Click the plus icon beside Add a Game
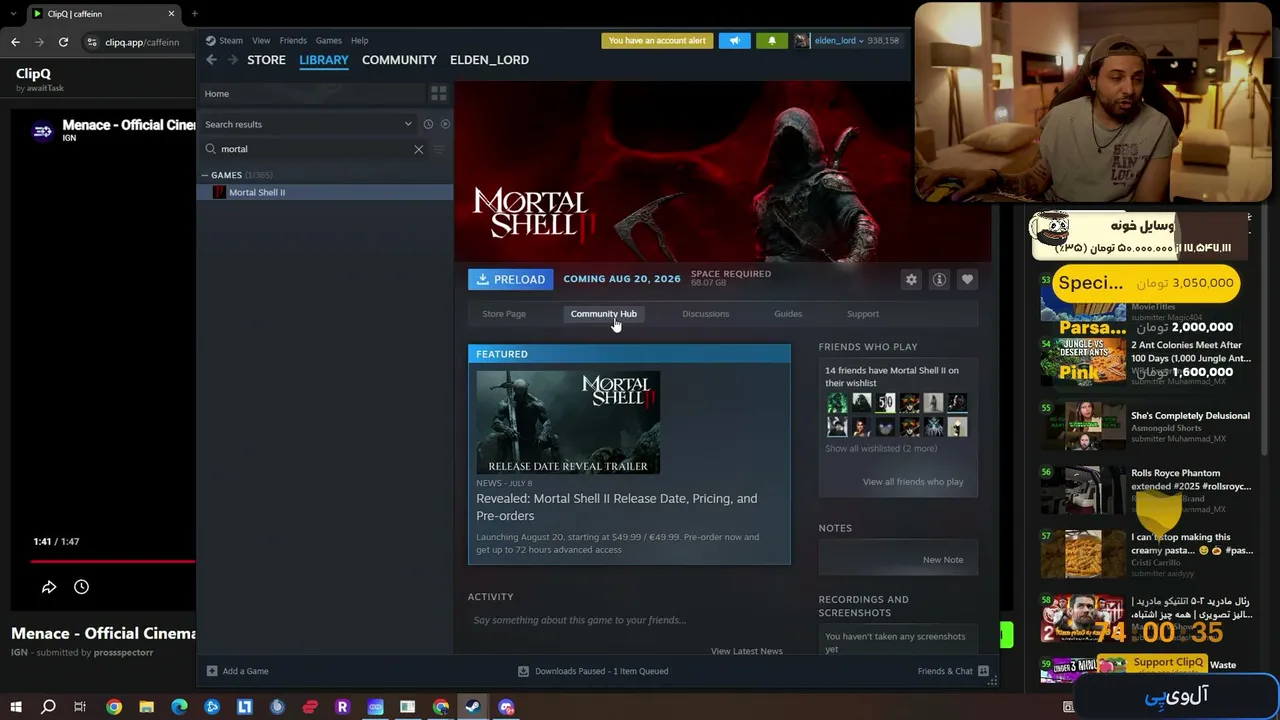The width and height of the screenshot is (1280, 720). click(211, 671)
